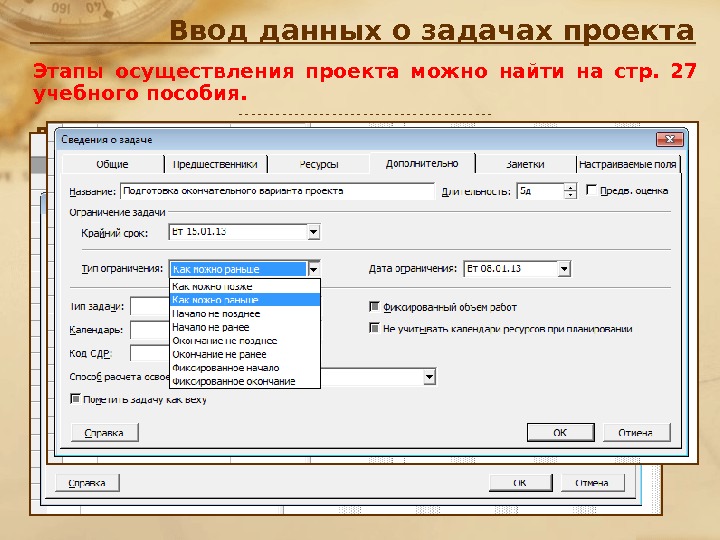Viewport: 720px width, 540px height.
Task: Select Фиксированное окончание constraint
Action: (245, 381)
